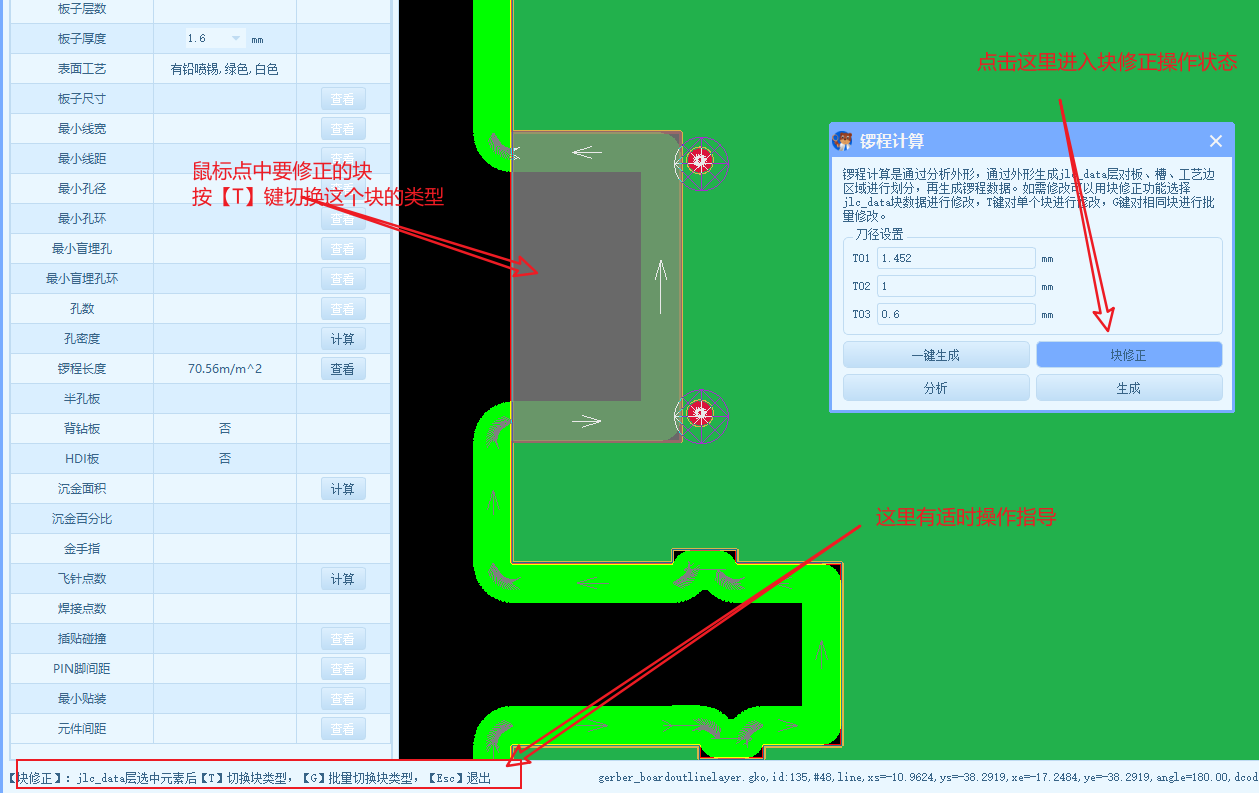This screenshot has height=793, width=1259.
Task: Click the 分析 button in the dialog
Action: 935,388
